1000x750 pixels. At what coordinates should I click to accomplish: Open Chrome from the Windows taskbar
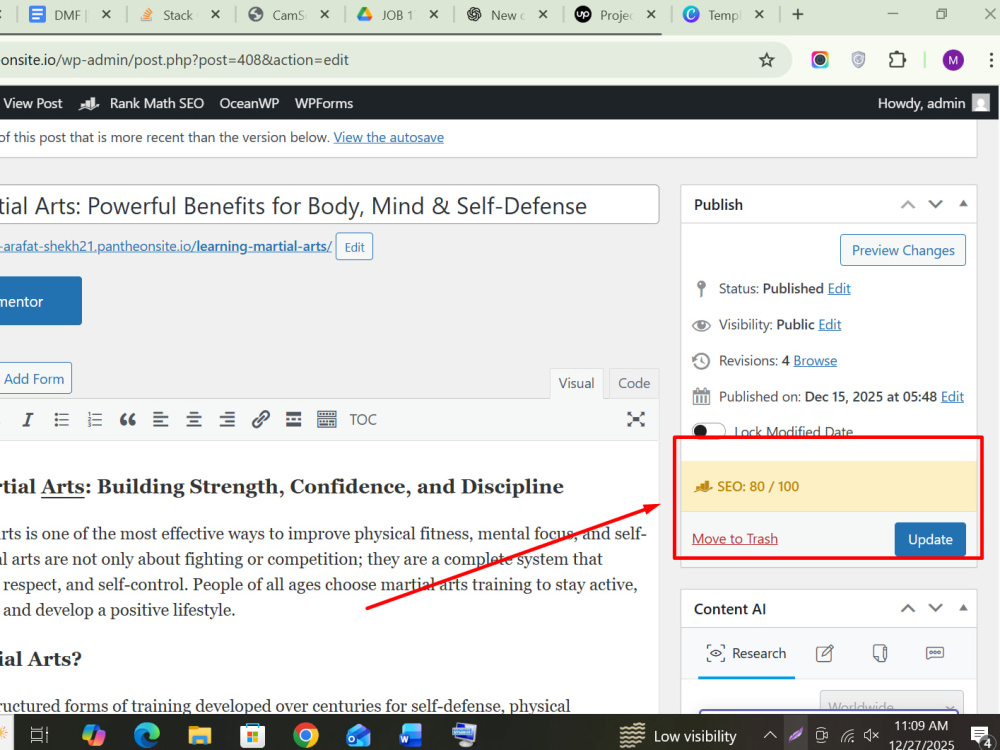305,735
